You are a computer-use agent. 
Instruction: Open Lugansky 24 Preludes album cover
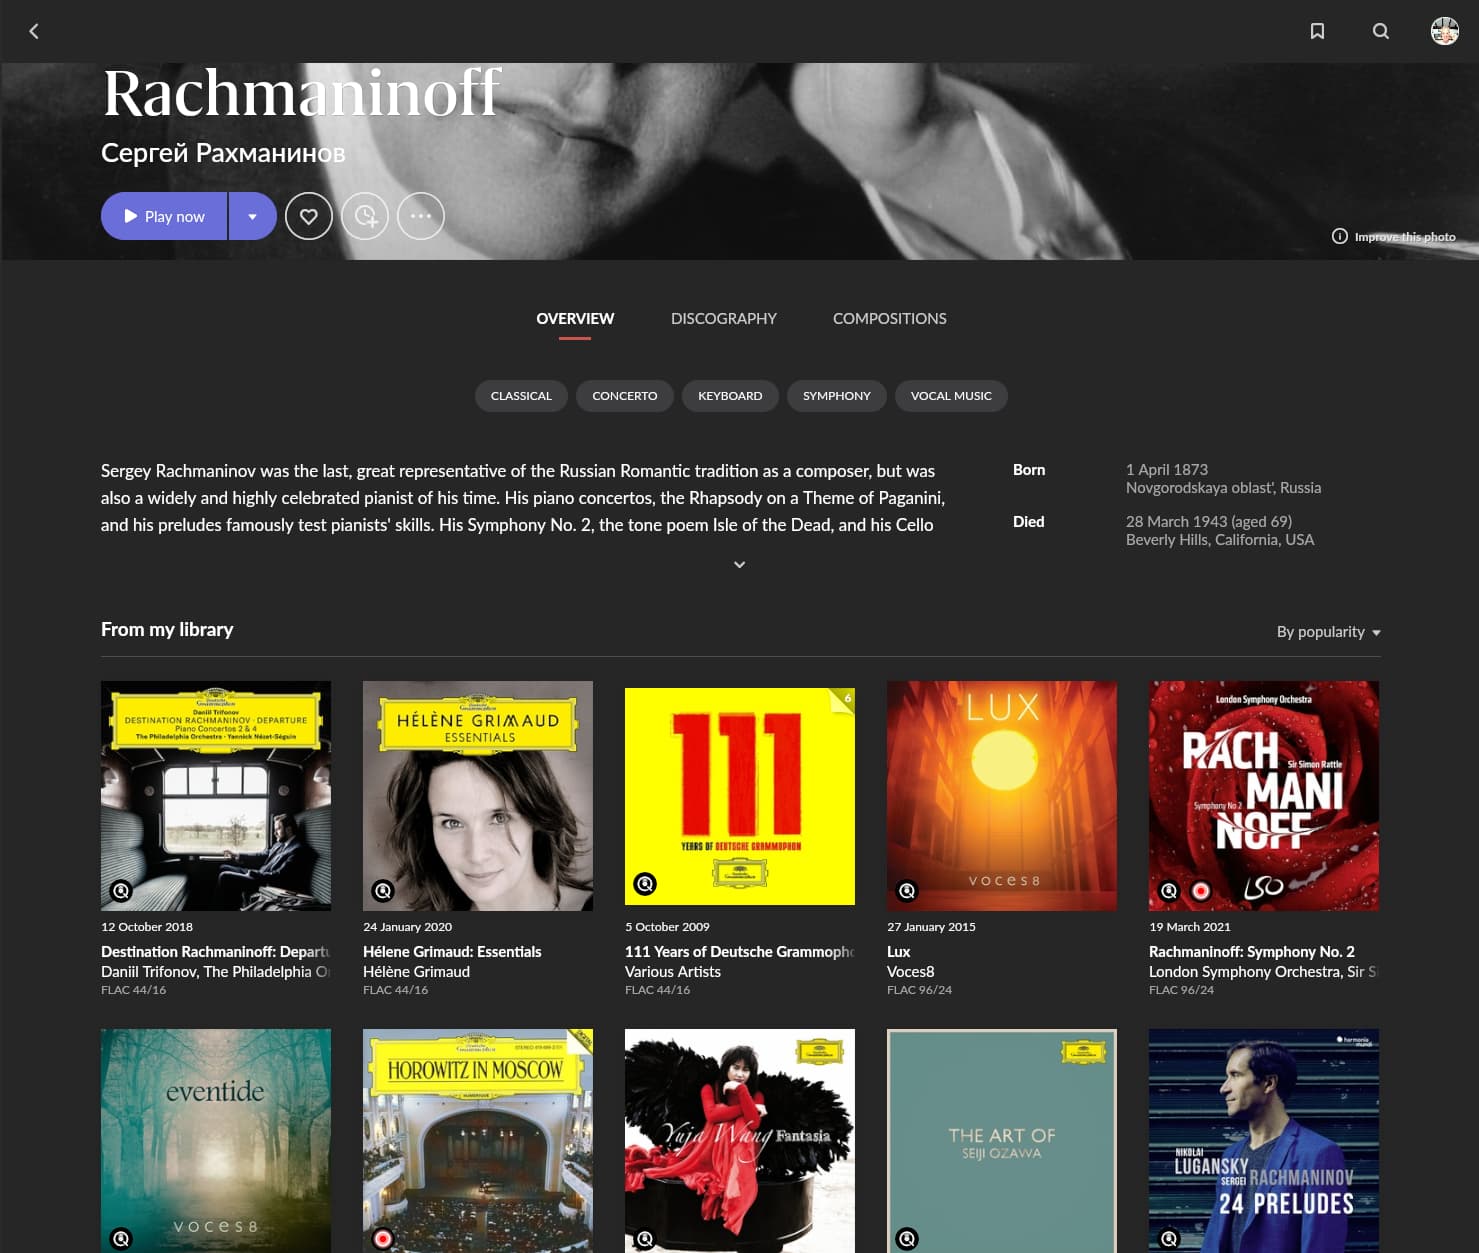click(1264, 1141)
